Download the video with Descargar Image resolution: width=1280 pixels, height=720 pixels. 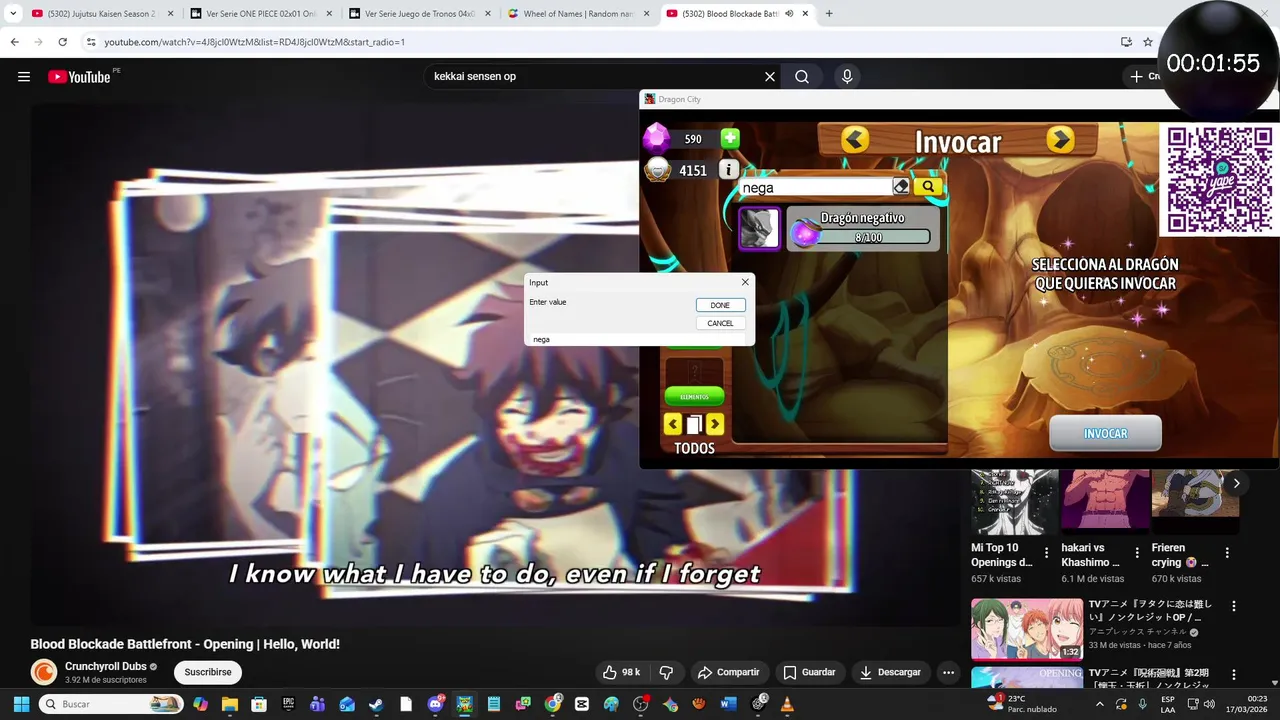(x=890, y=672)
